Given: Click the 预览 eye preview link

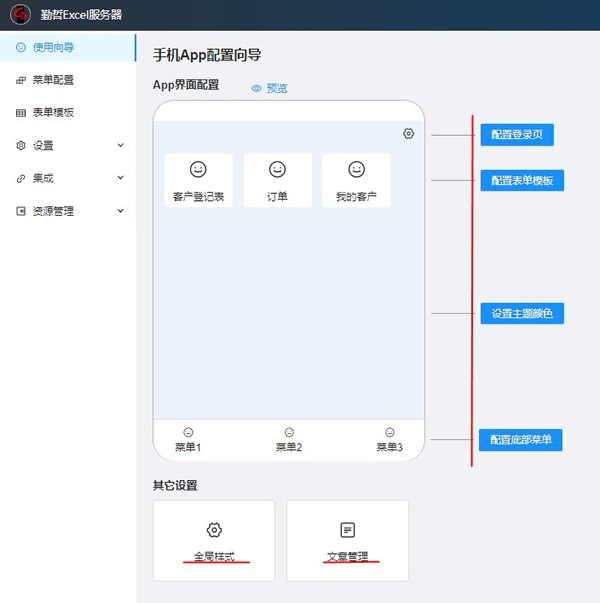Looking at the screenshot, I should (269, 89).
